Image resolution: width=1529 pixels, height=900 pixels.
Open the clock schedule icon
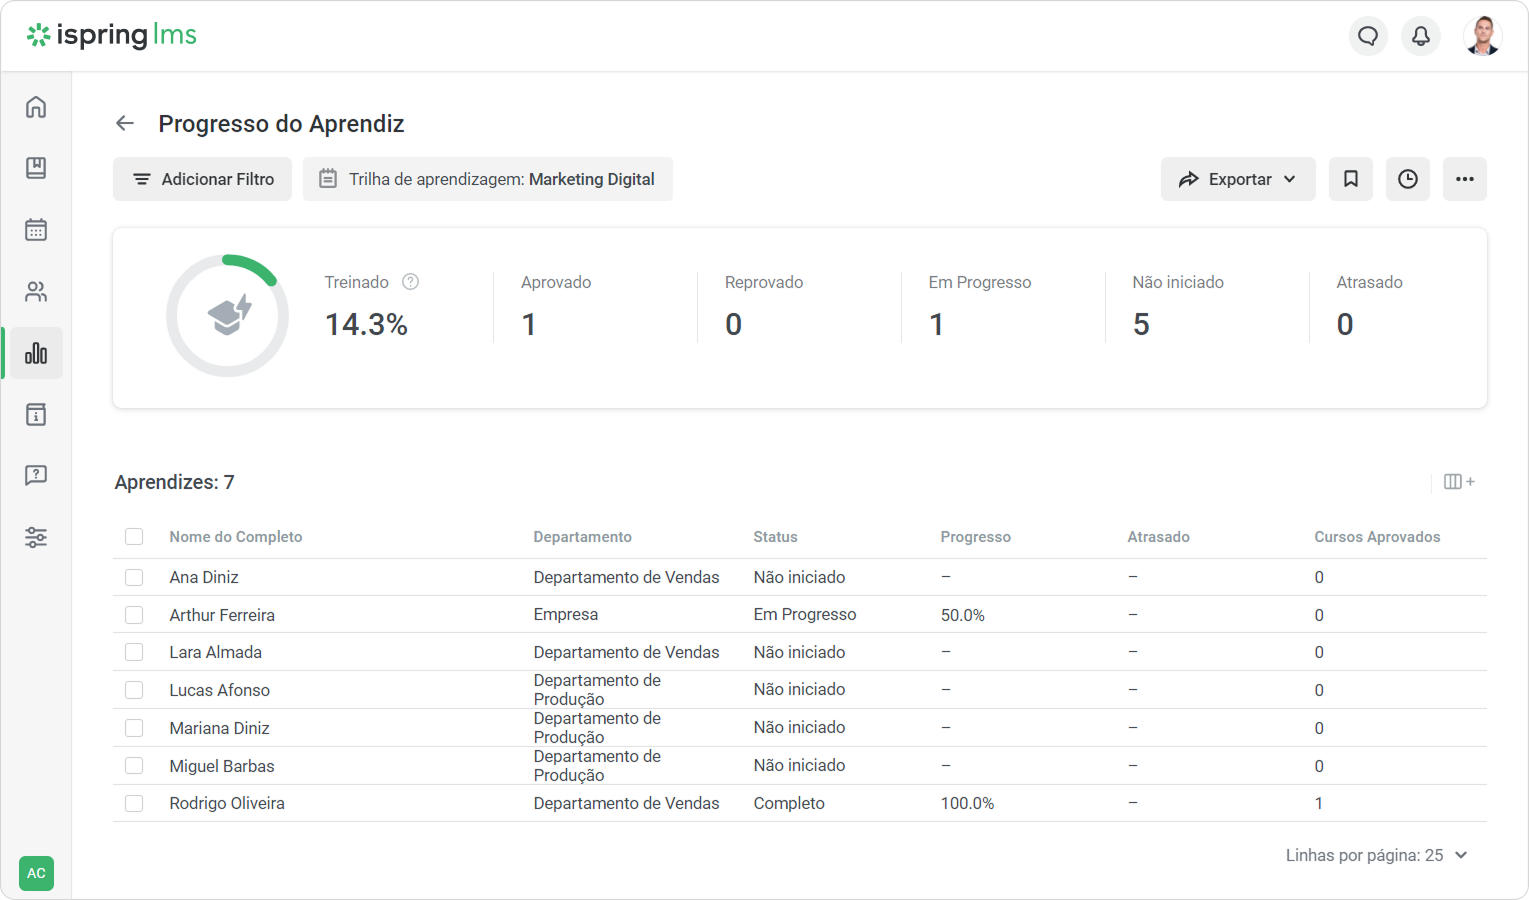1408,179
